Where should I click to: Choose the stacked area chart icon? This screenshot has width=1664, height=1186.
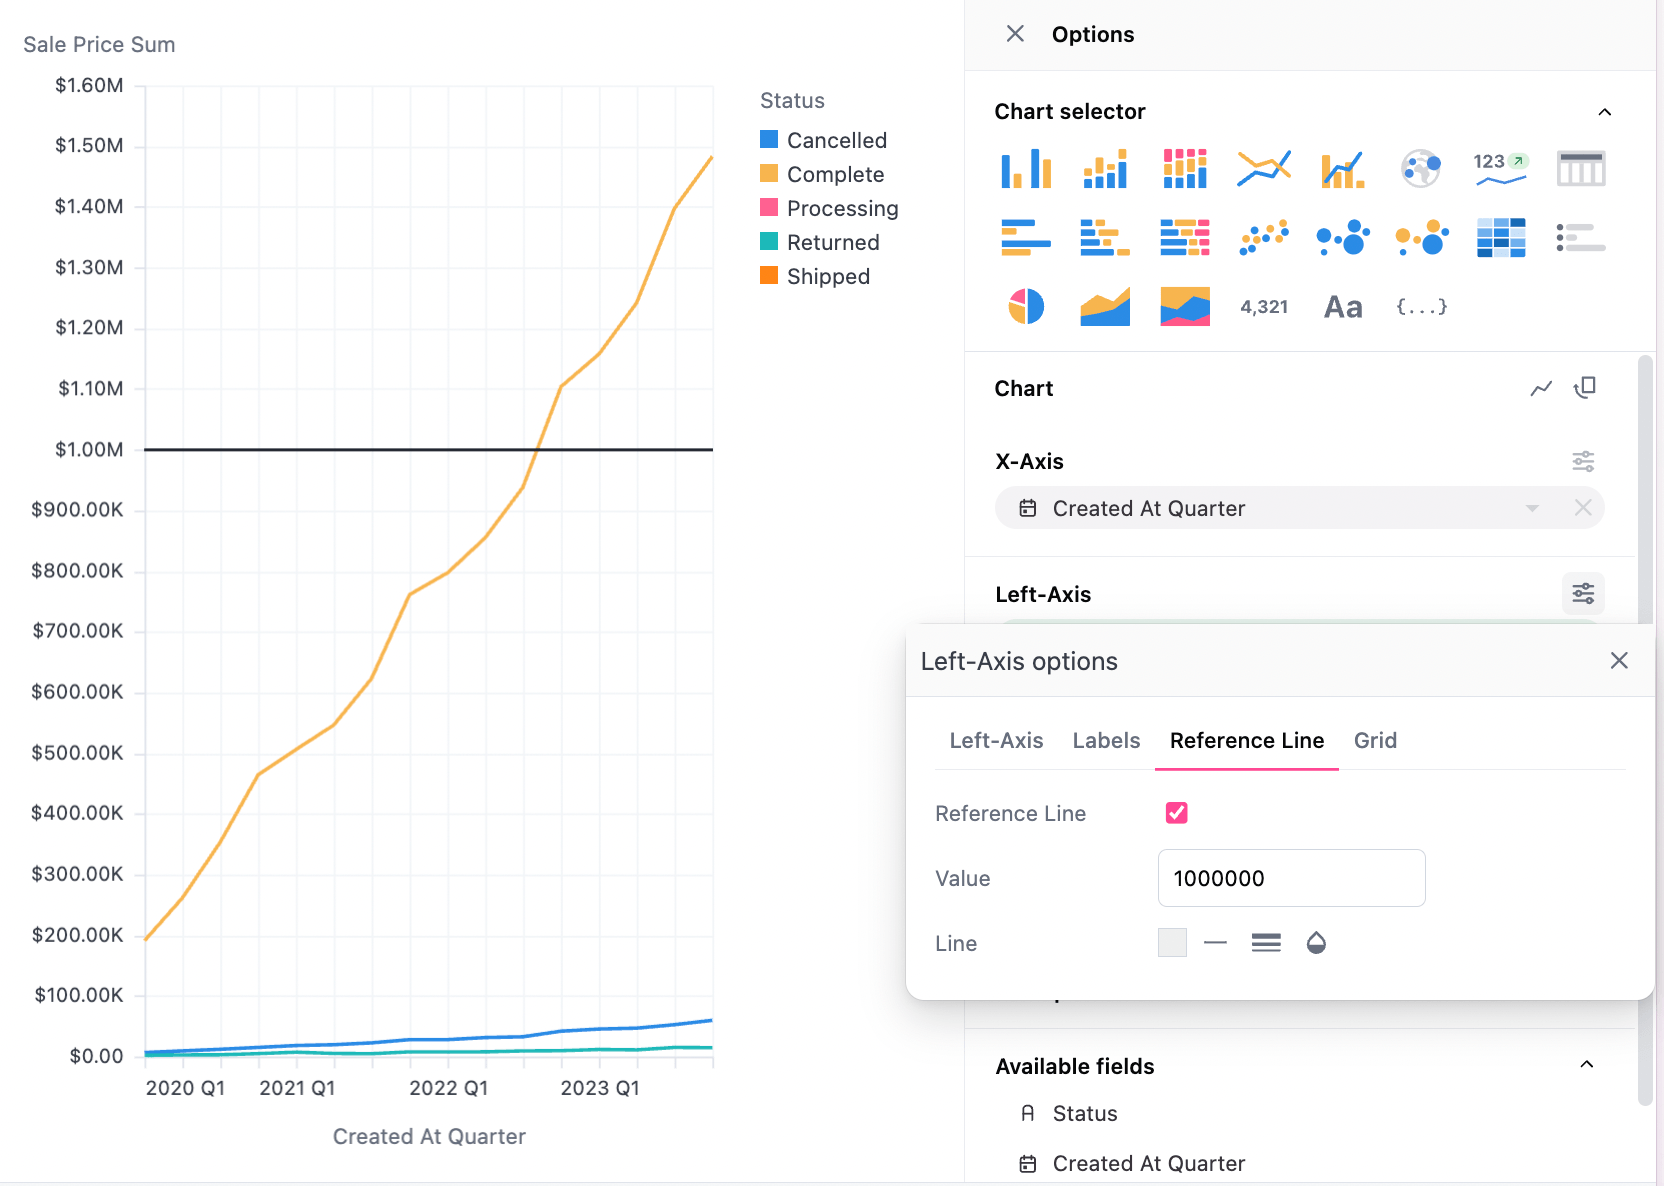click(1185, 307)
